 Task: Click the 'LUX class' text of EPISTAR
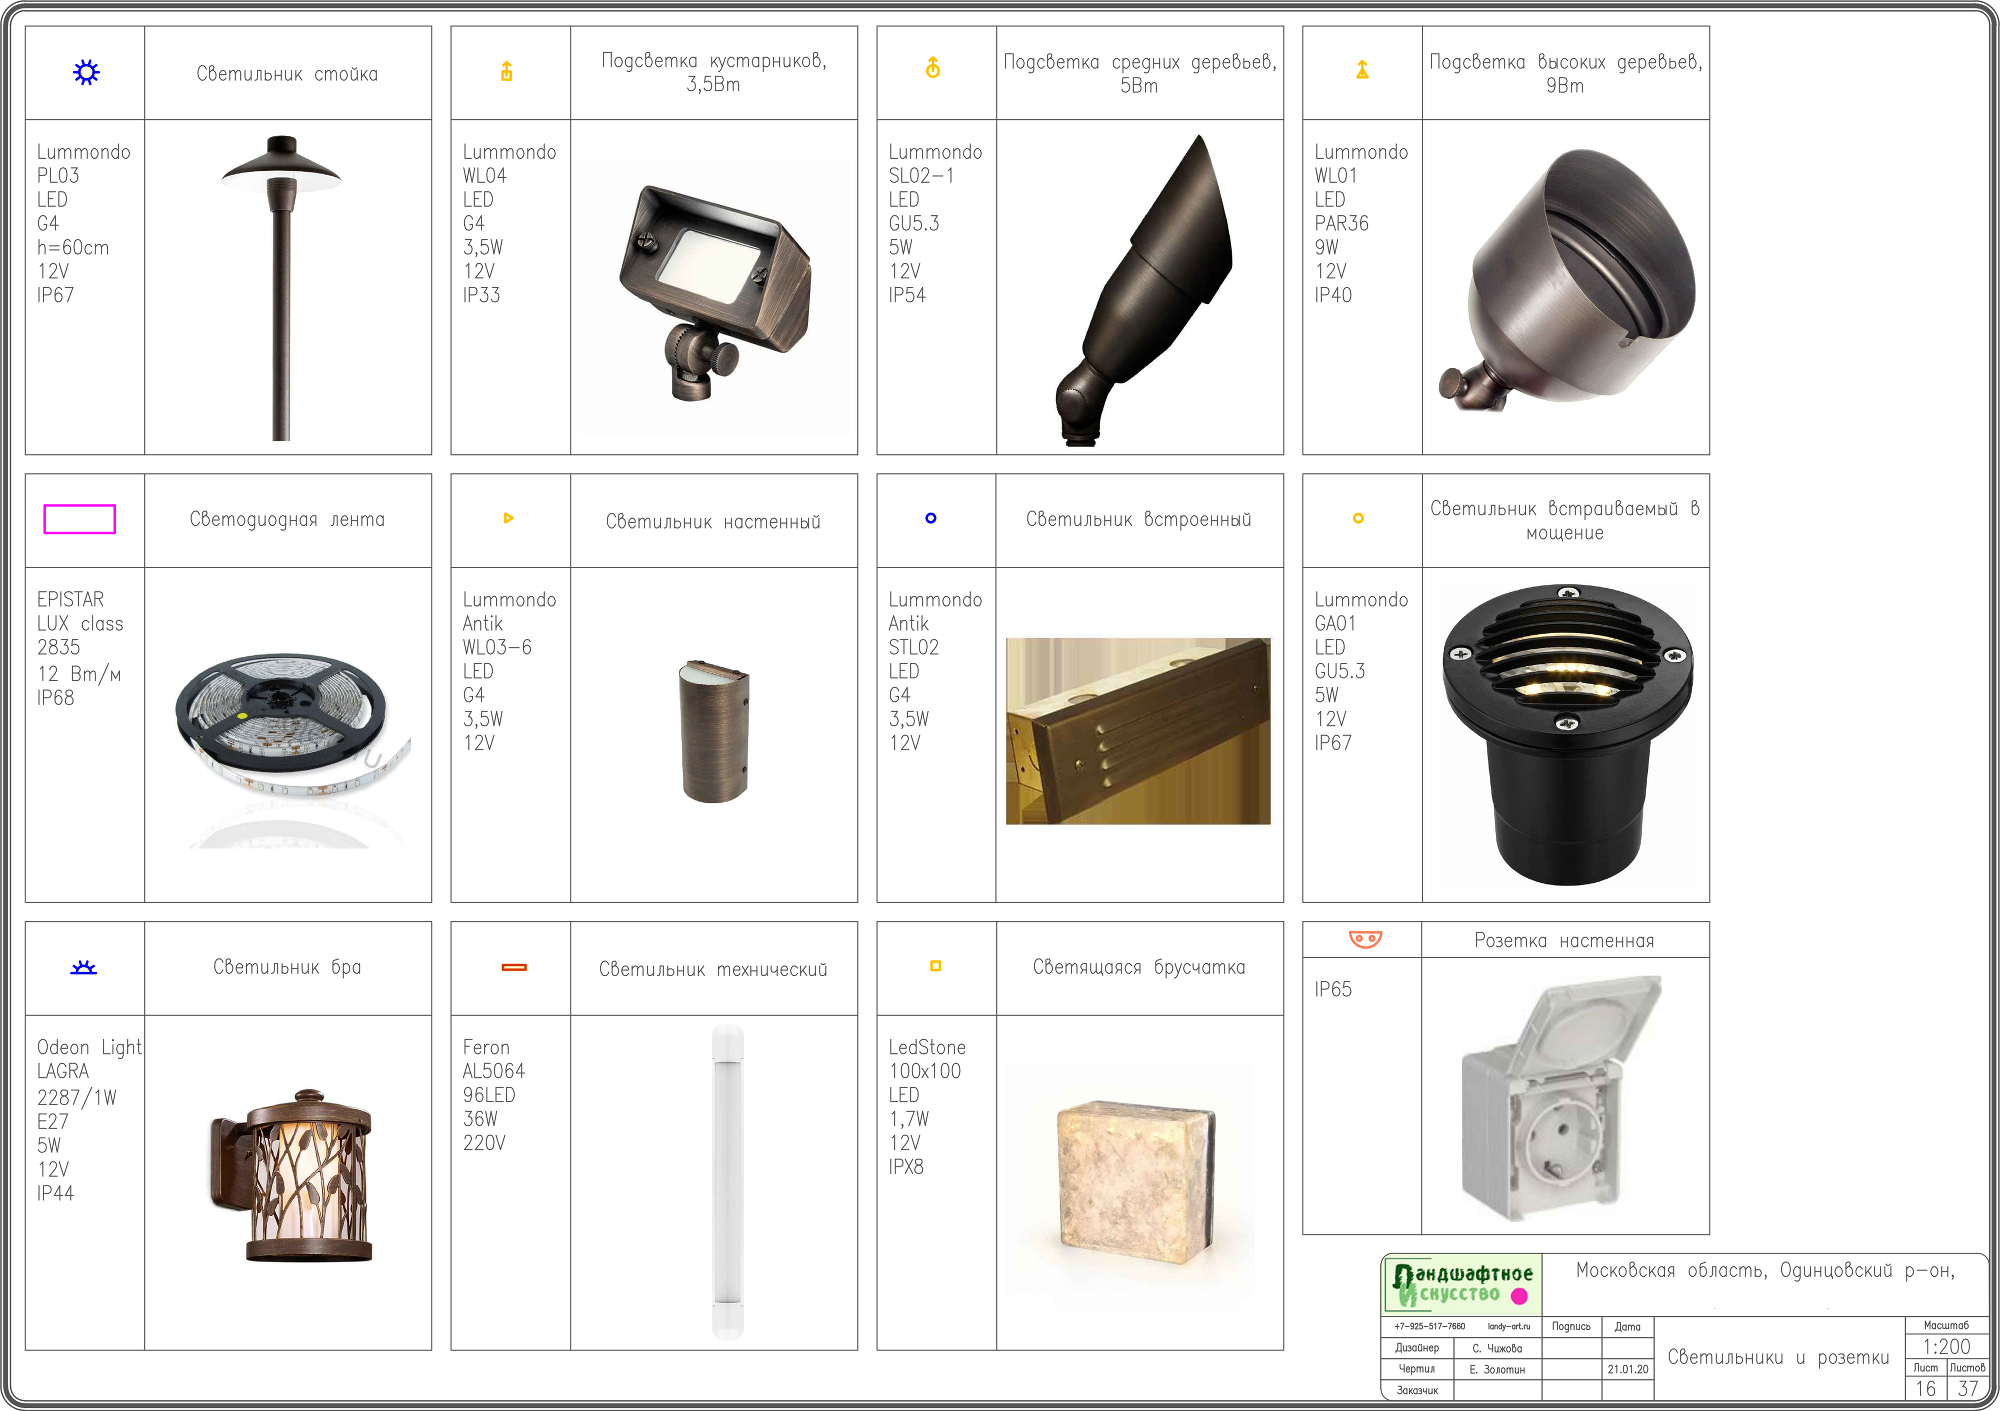(x=80, y=623)
